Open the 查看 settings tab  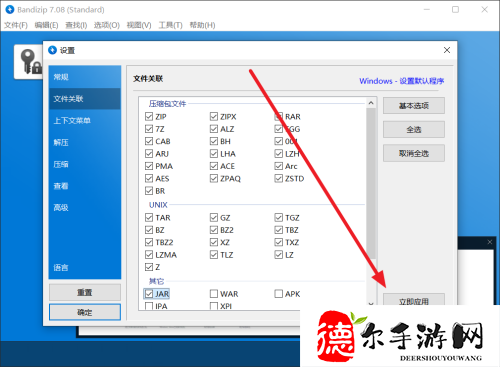coord(85,186)
